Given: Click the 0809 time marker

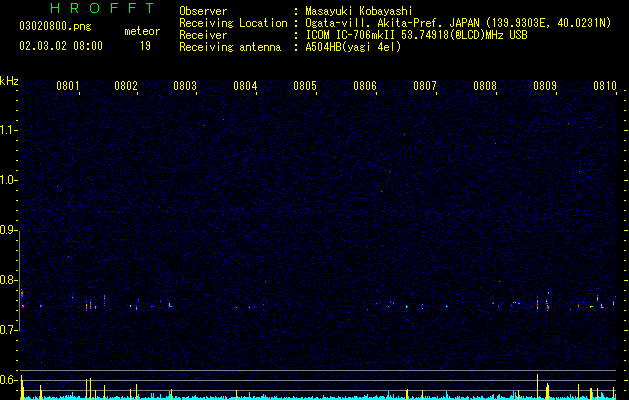Looking at the screenshot, I should point(545,86).
